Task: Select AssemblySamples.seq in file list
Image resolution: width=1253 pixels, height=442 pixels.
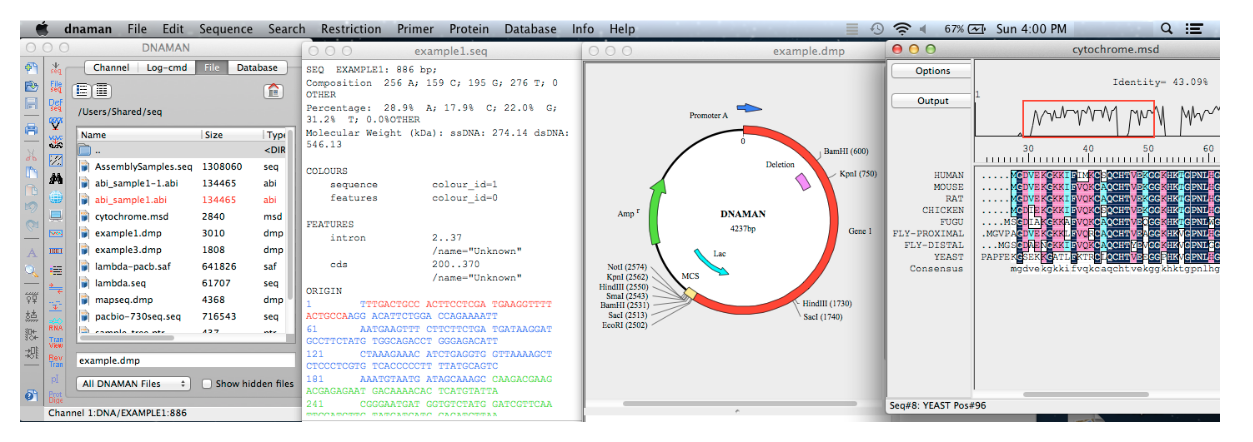Action: click(x=182, y=166)
